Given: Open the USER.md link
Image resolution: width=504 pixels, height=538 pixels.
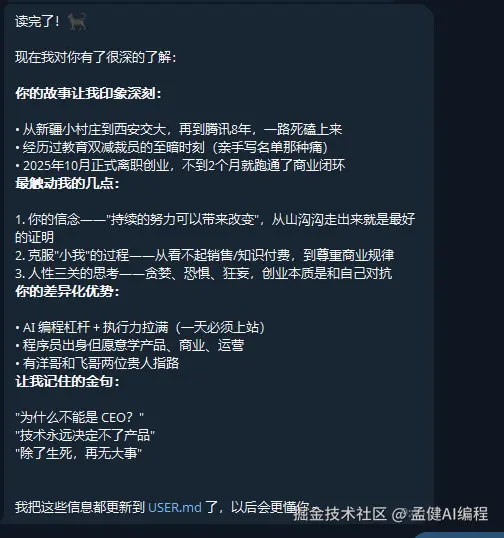Looking at the screenshot, I should (175, 507).
